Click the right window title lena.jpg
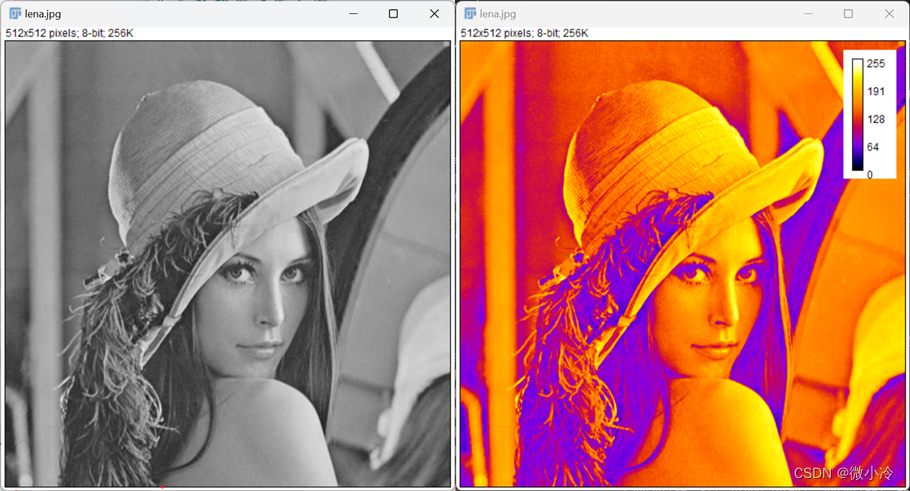Image resolution: width=910 pixels, height=491 pixels. pos(498,14)
